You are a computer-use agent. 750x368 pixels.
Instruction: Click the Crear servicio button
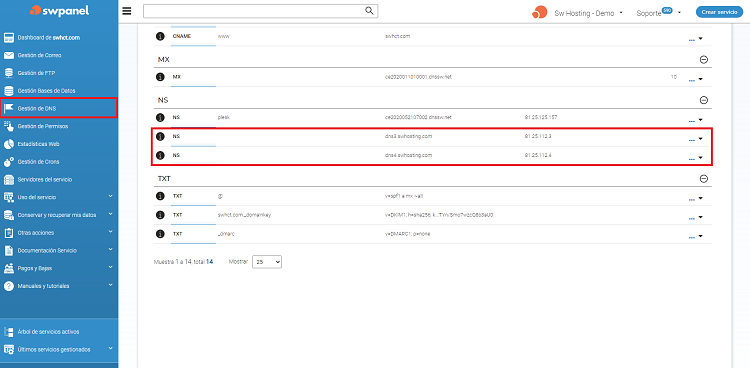coord(719,12)
